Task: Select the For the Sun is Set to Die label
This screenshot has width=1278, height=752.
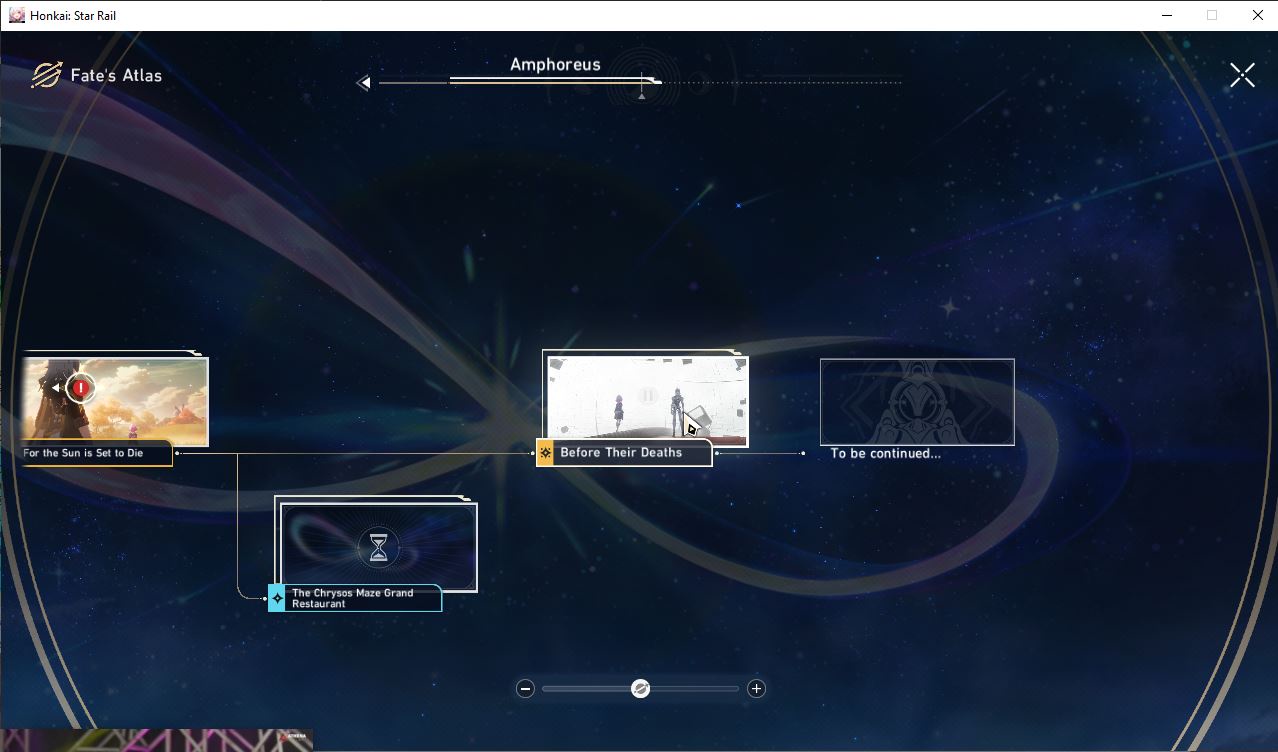Action: click(83, 453)
